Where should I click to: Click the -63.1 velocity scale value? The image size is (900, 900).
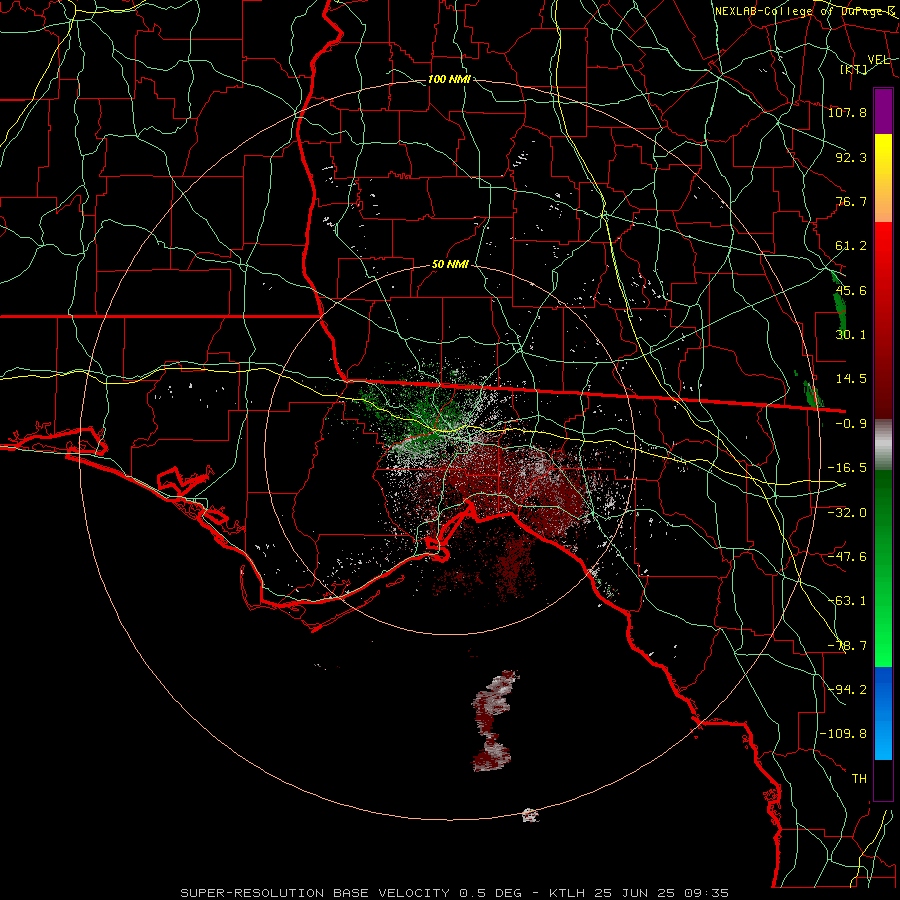click(x=847, y=601)
